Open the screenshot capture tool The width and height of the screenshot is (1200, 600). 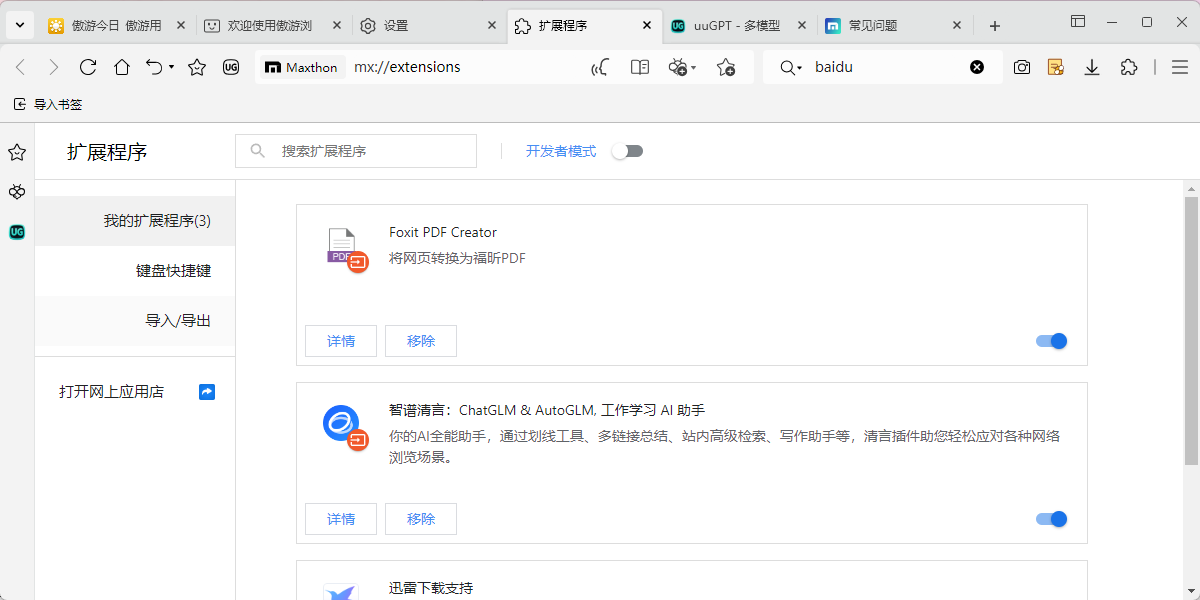pyautogui.click(x=1021, y=67)
